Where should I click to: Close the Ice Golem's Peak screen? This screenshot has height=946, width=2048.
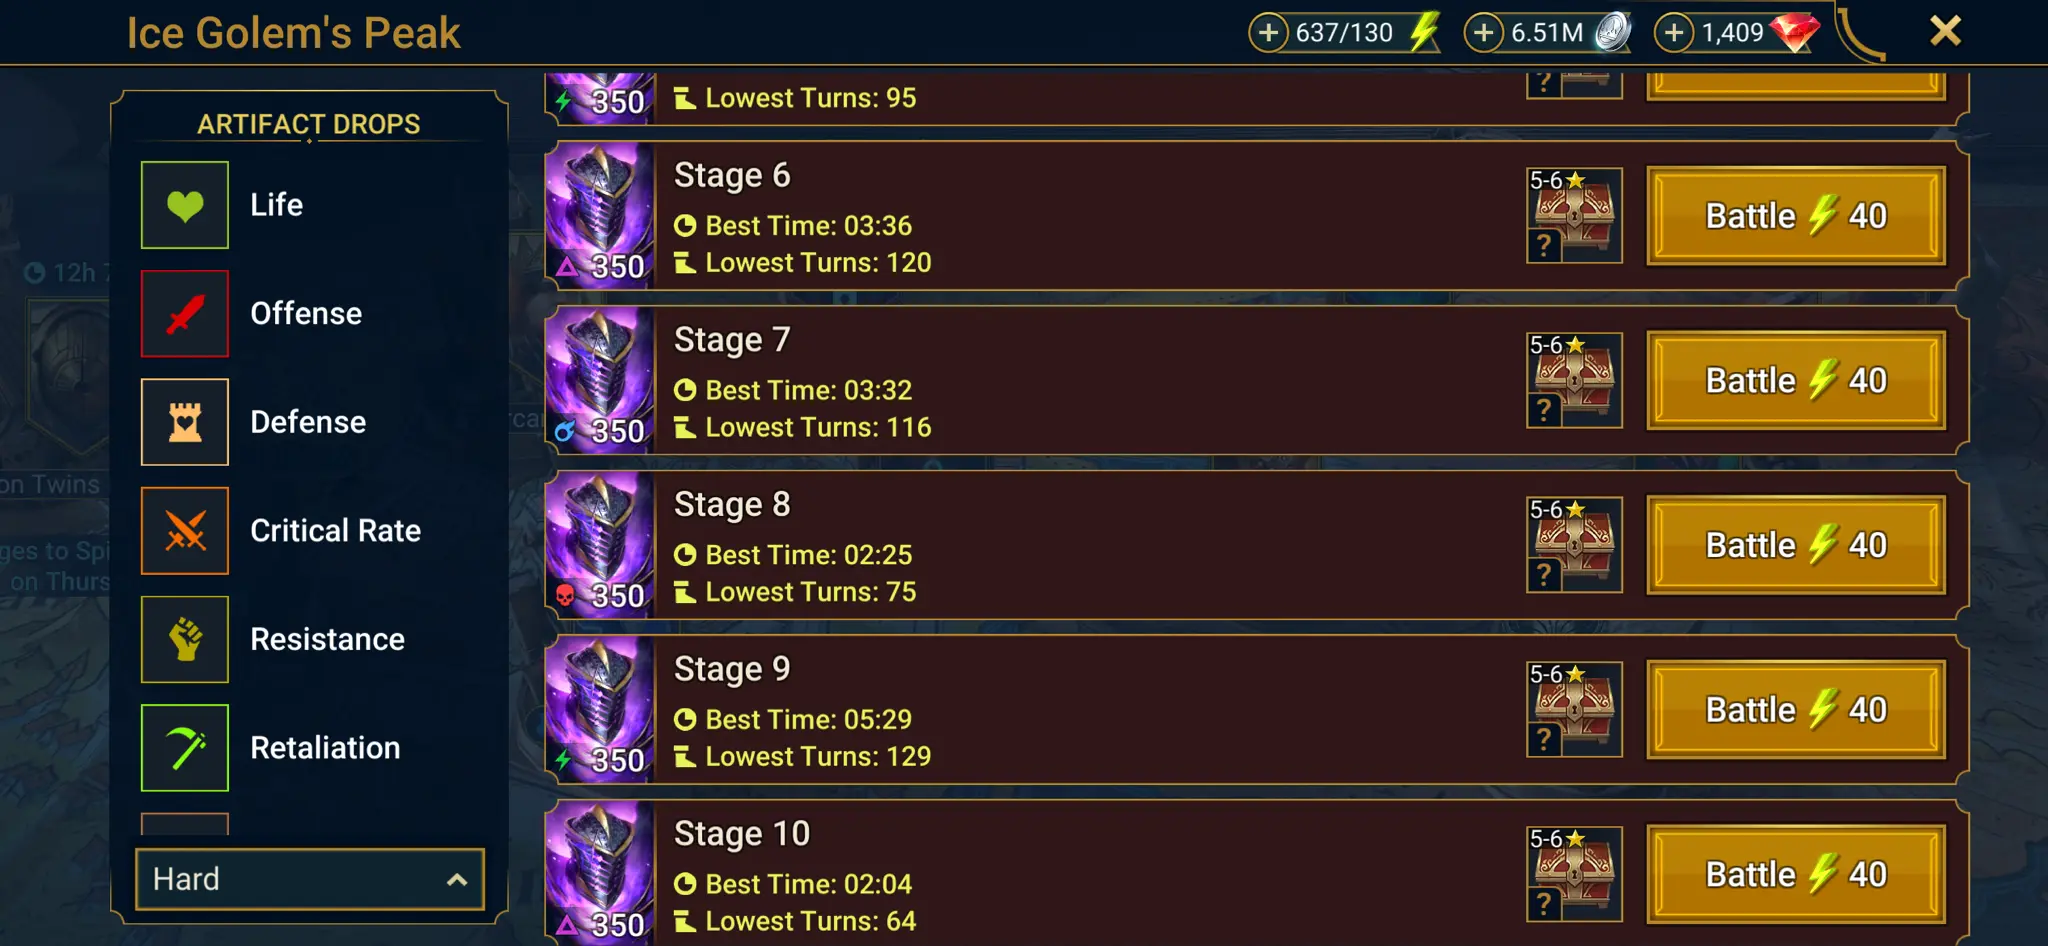[x=1945, y=31]
